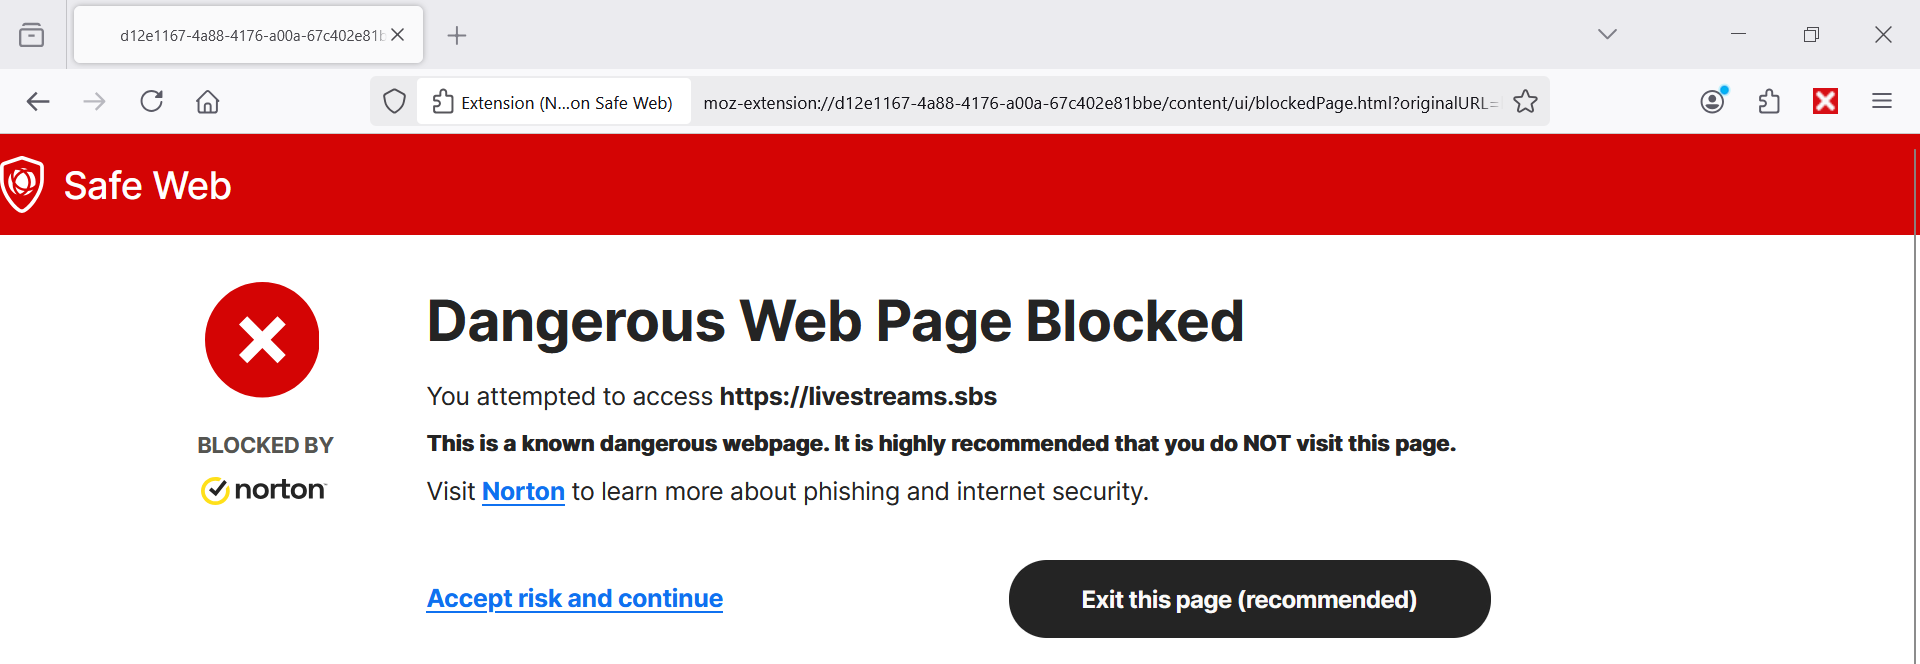This screenshot has width=1920, height=664.
Task: Click the forward navigation arrow
Action: coord(94,101)
